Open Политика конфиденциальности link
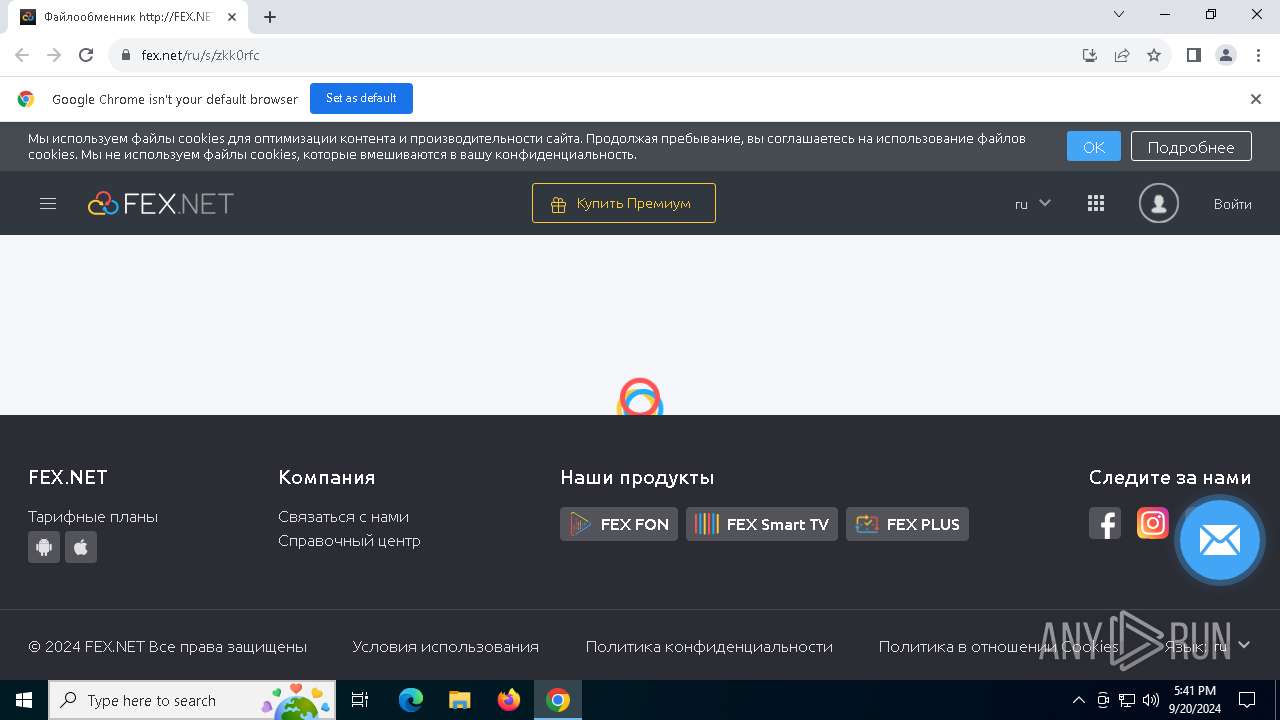 tap(709, 647)
